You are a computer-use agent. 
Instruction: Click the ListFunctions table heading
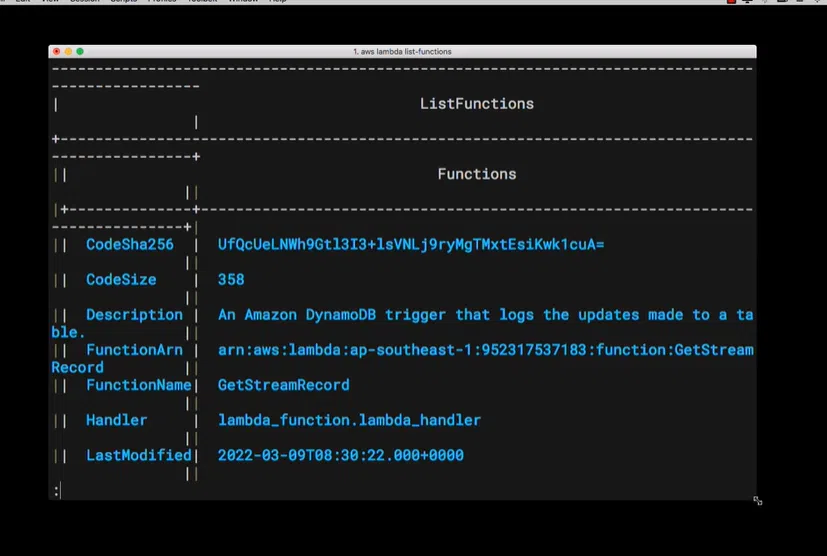coord(477,103)
